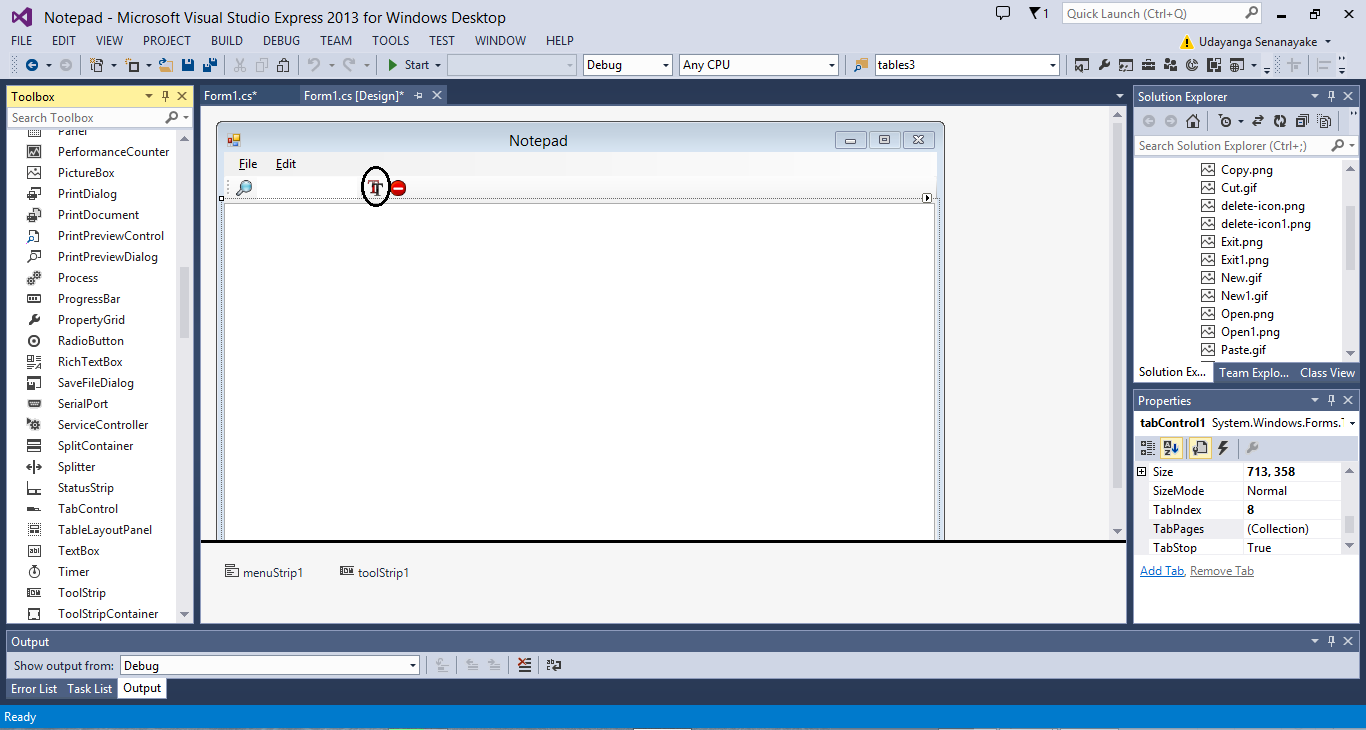
Task: Click the Alphabetical sort icon in Properties
Action: (x=1170, y=448)
